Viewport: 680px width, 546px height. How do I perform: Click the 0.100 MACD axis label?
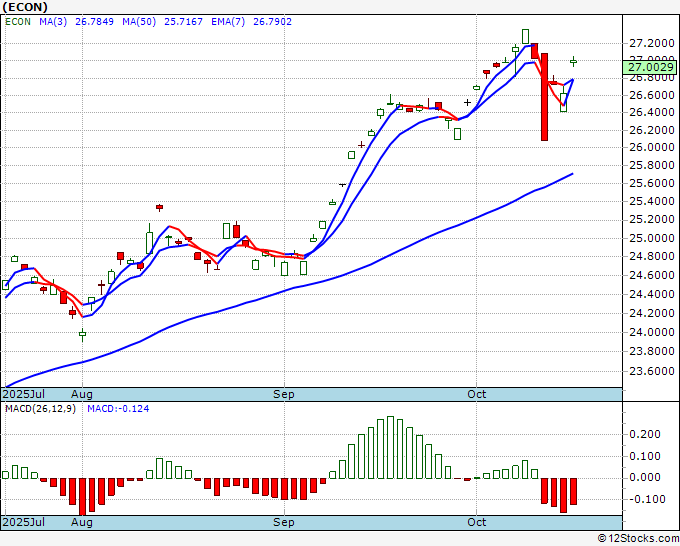pyautogui.click(x=644, y=456)
